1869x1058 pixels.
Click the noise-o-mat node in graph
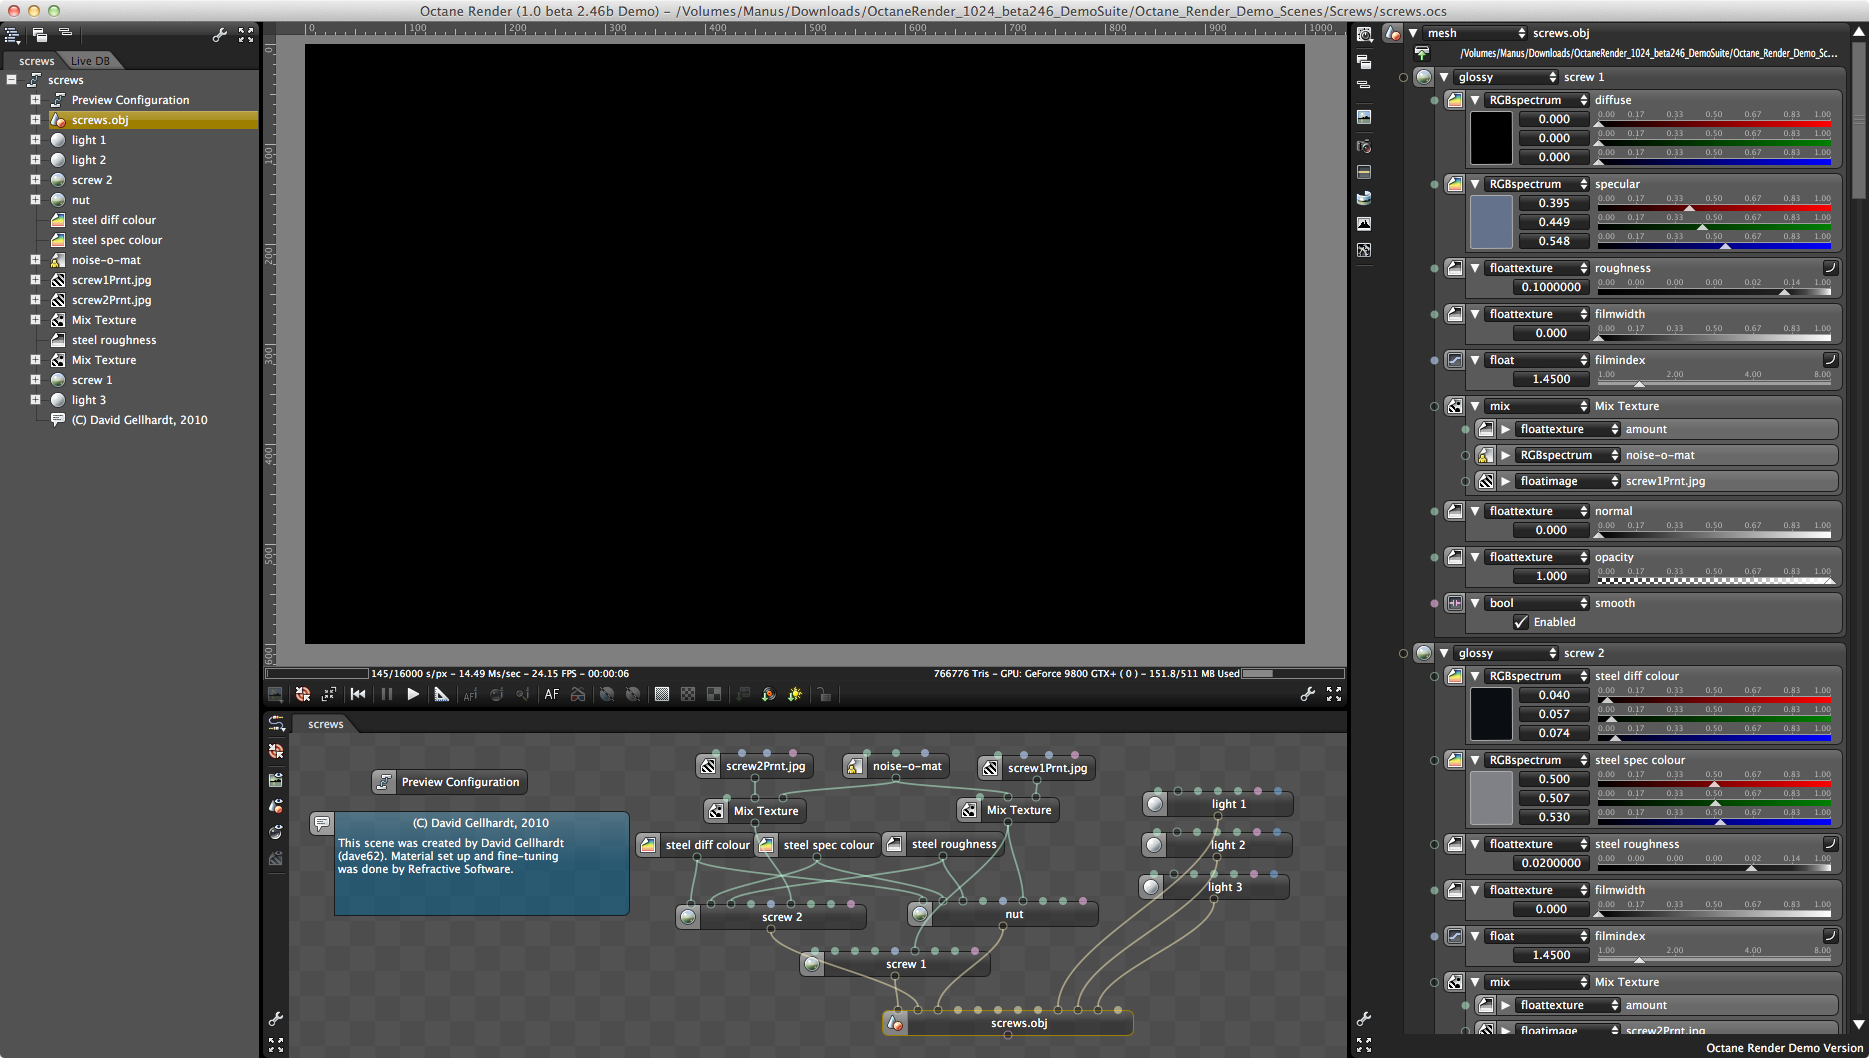click(897, 766)
